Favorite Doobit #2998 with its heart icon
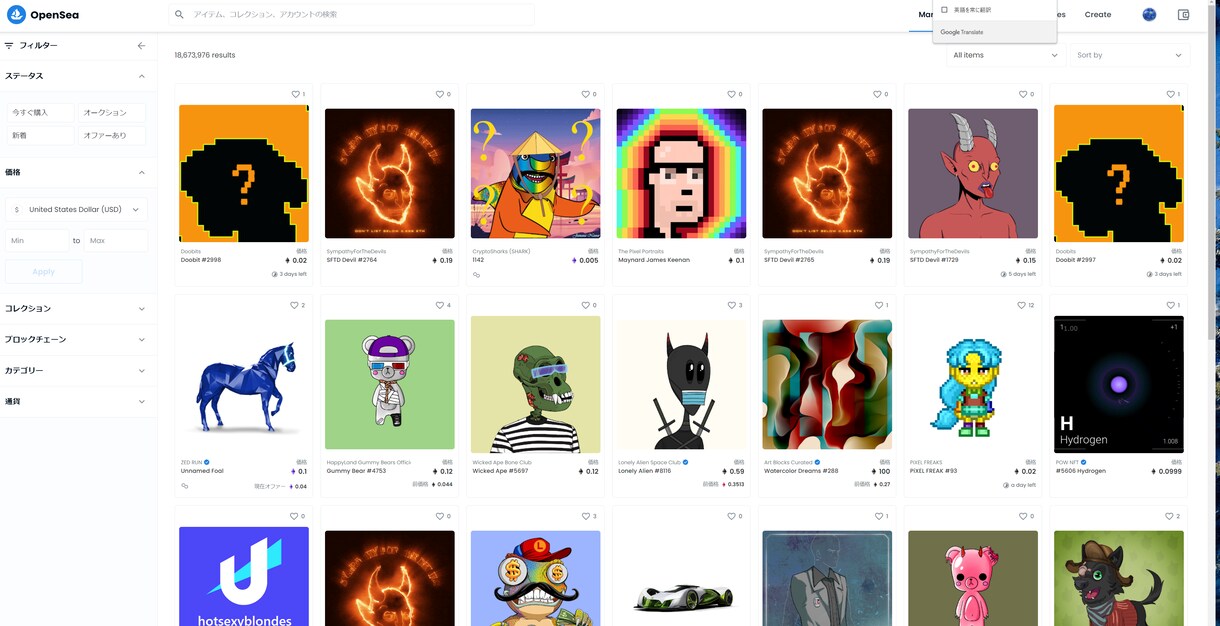The image size is (1220, 626). click(x=294, y=94)
